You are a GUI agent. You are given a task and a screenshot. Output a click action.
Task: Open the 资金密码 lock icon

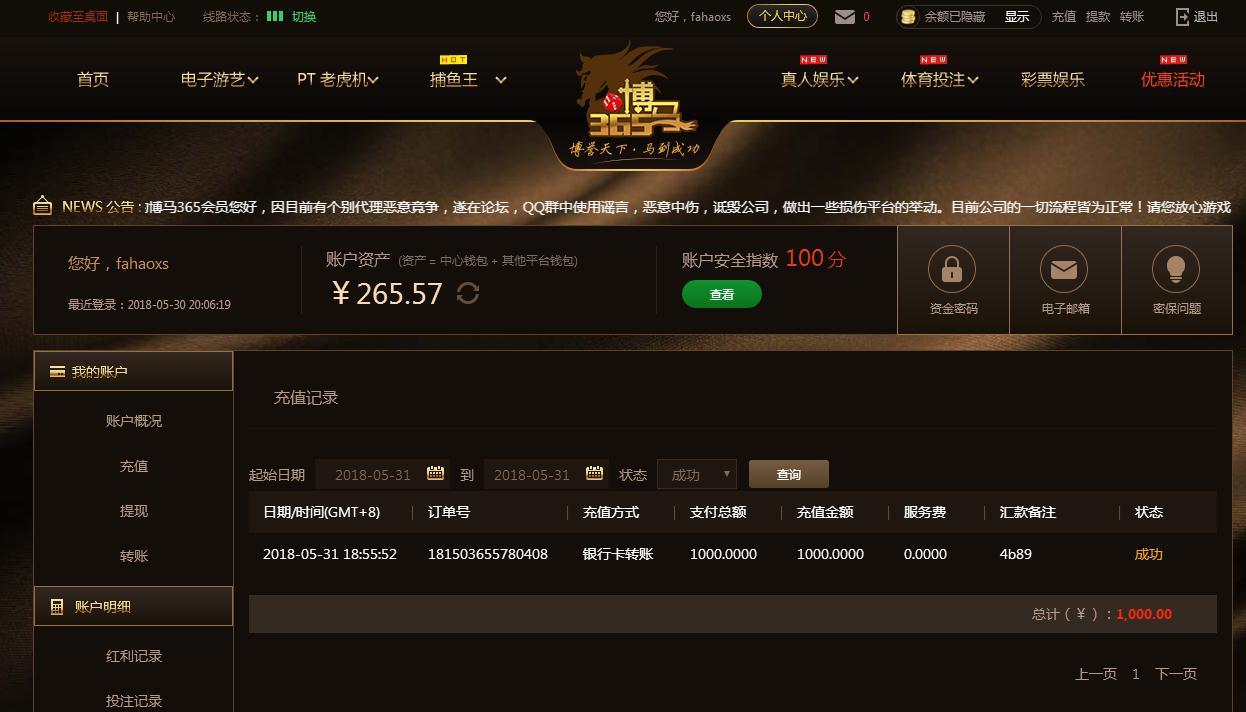coord(952,269)
